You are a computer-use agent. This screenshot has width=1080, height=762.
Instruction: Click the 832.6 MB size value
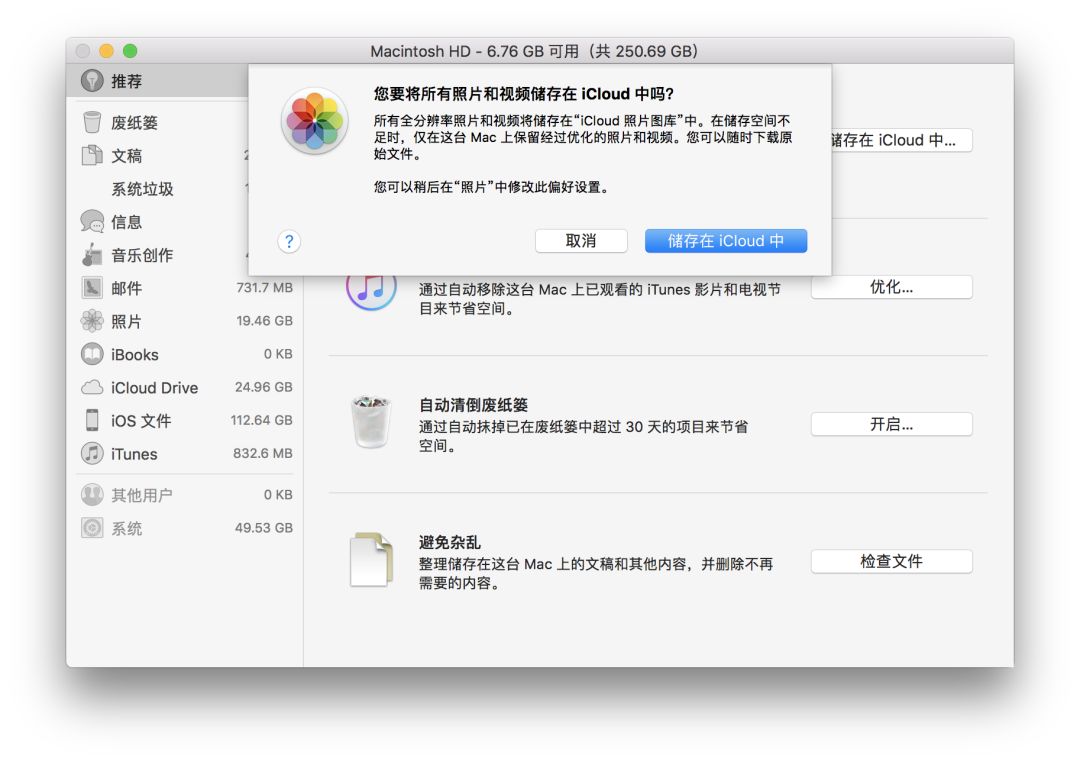tap(263, 453)
